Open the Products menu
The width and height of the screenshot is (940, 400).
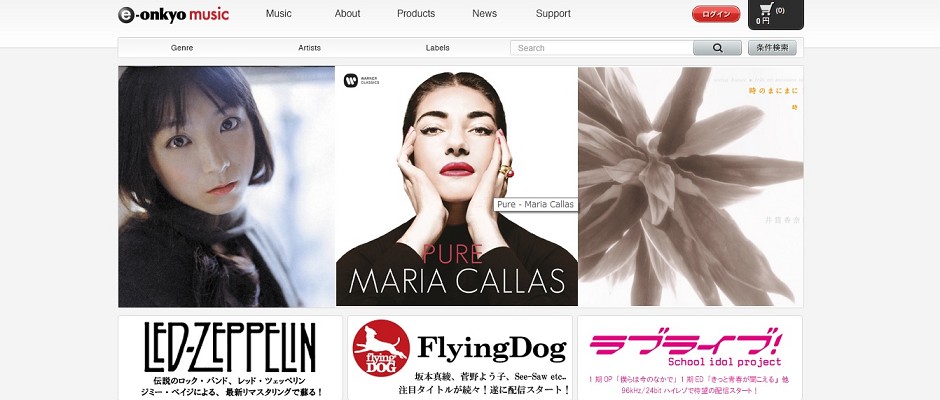[x=416, y=13]
